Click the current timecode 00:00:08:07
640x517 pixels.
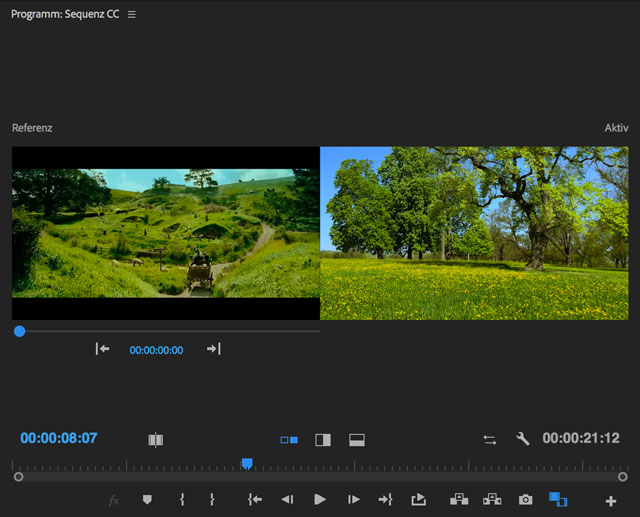click(59, 438)
